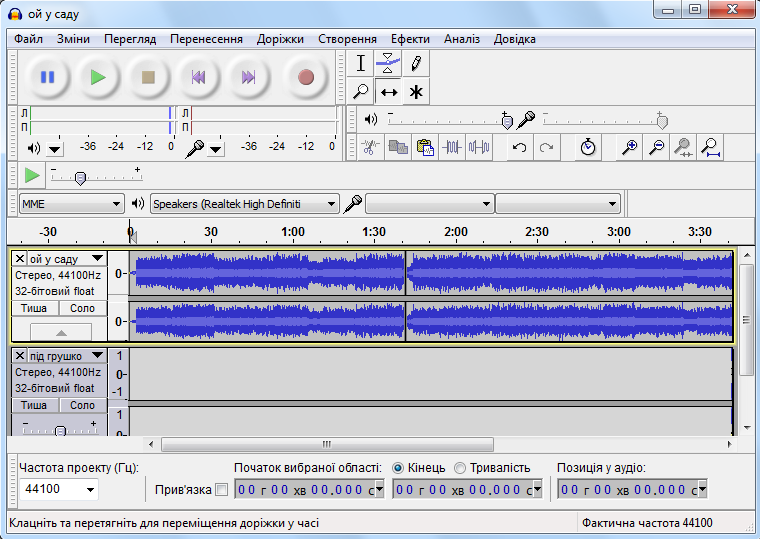
Task: Close the 'ой у саду' track
Action: 19,259
